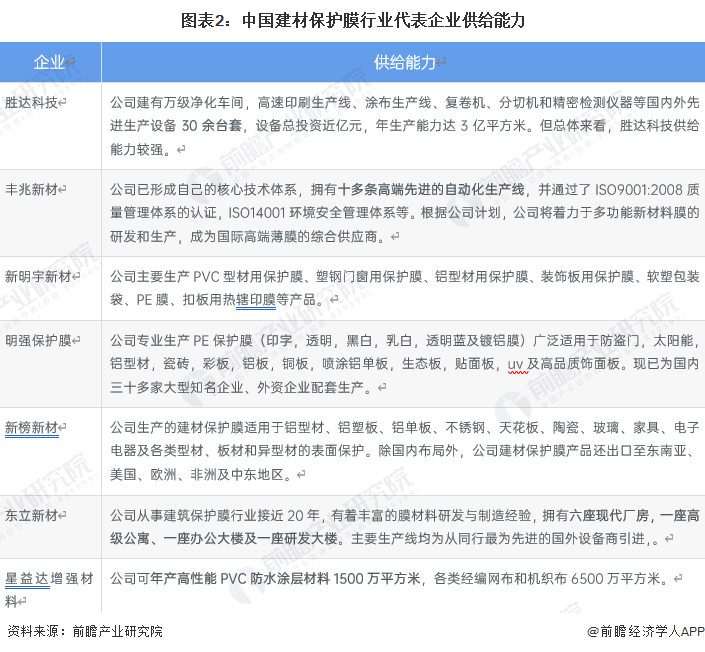
Task: Click the description starting 公司主要生产 PVC 型材用保护膜
Action: (404, 288)
